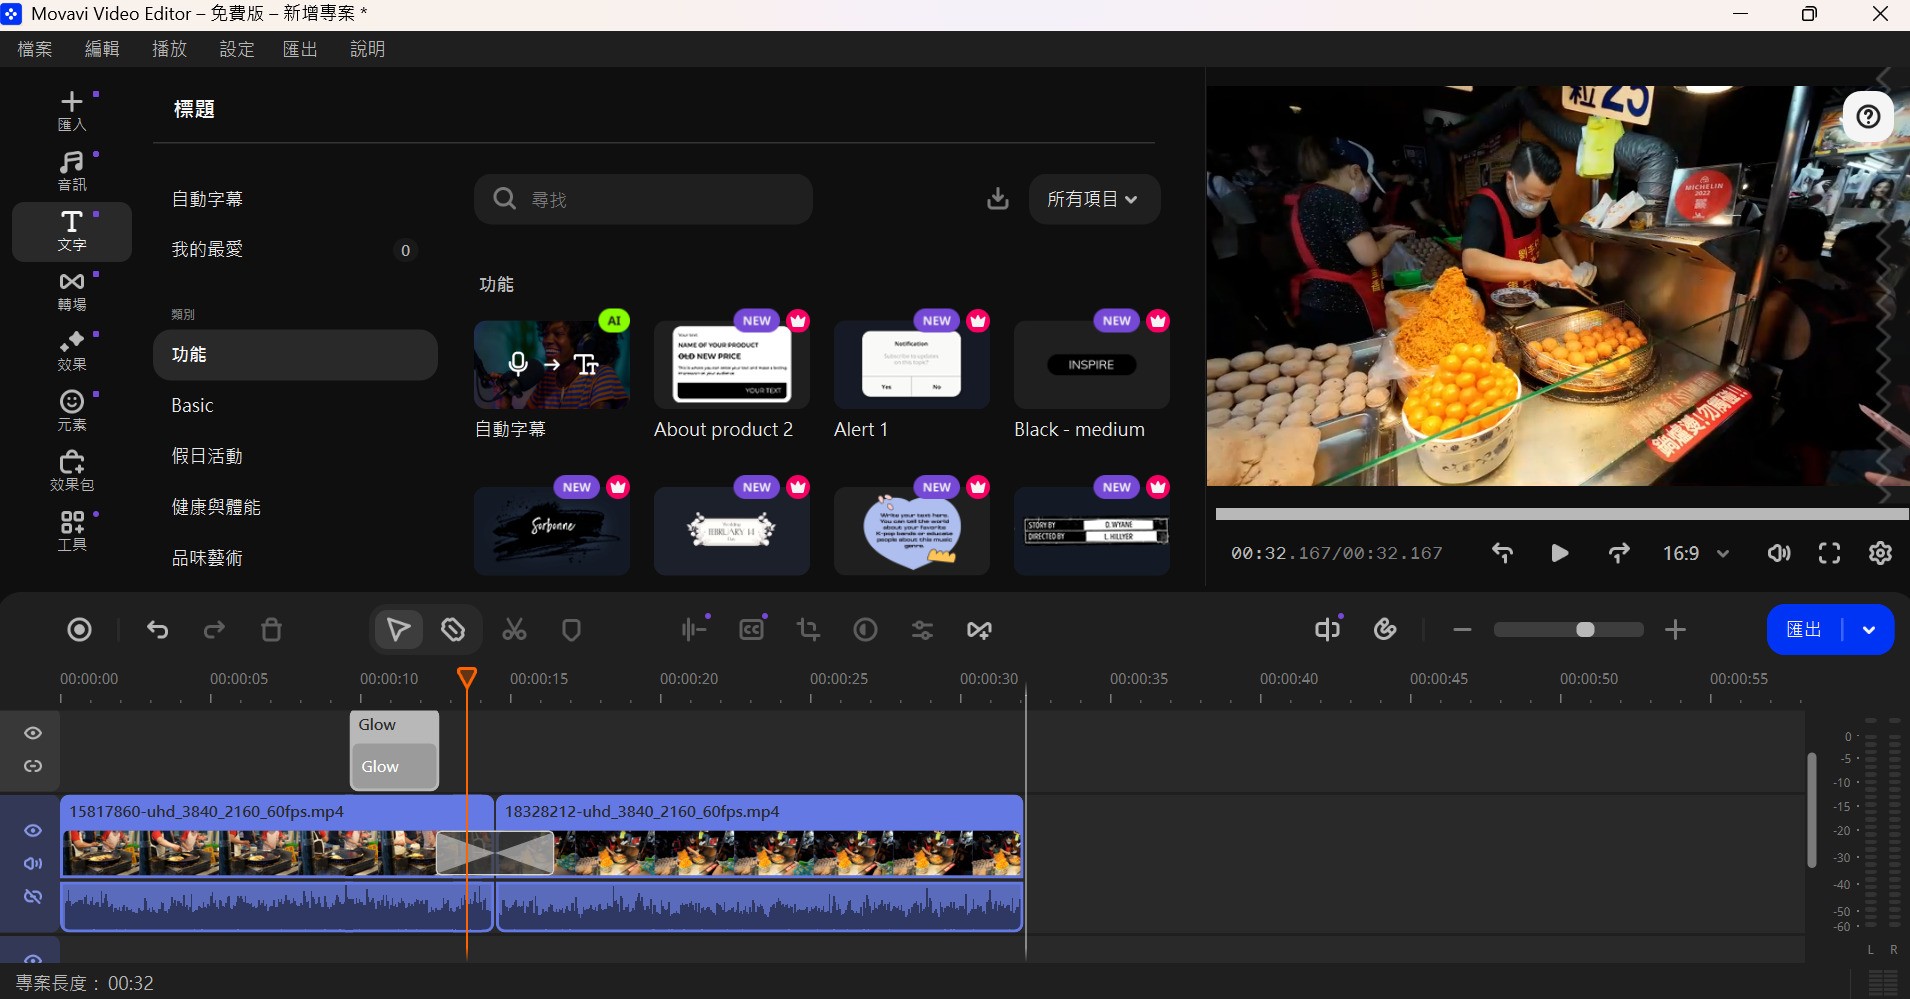Select the About product 2 title thumbnail
This screenshot has height=999, width=1910.
click(732, 364)
